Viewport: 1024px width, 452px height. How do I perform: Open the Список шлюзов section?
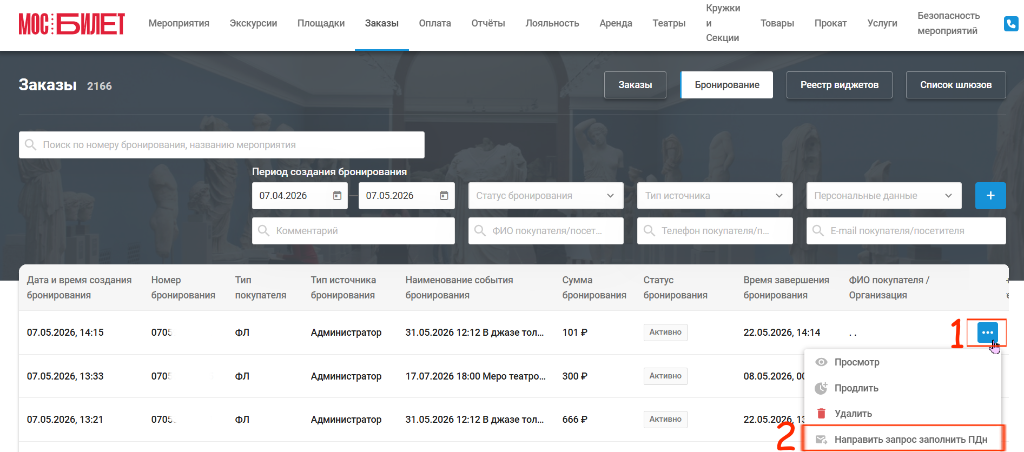[x=955, y=85]
